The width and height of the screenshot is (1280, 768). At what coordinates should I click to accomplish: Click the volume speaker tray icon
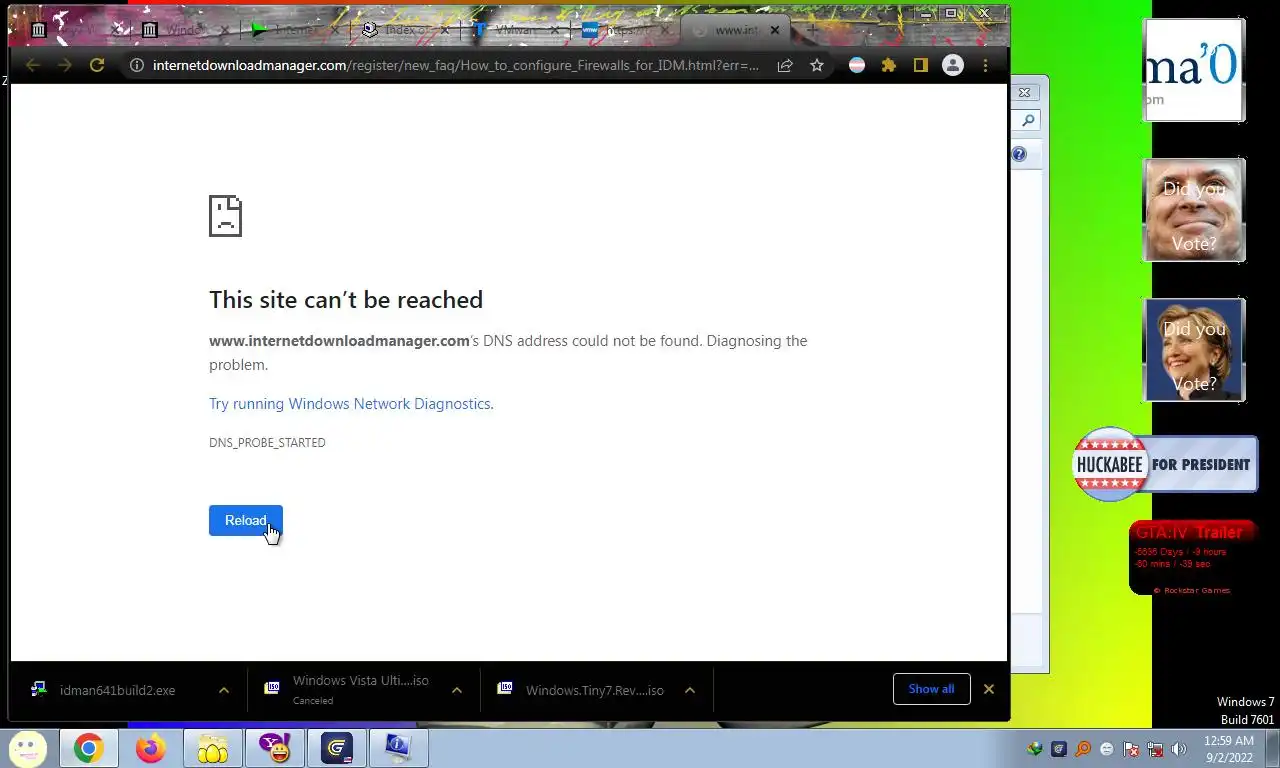tap(1179, 749)
